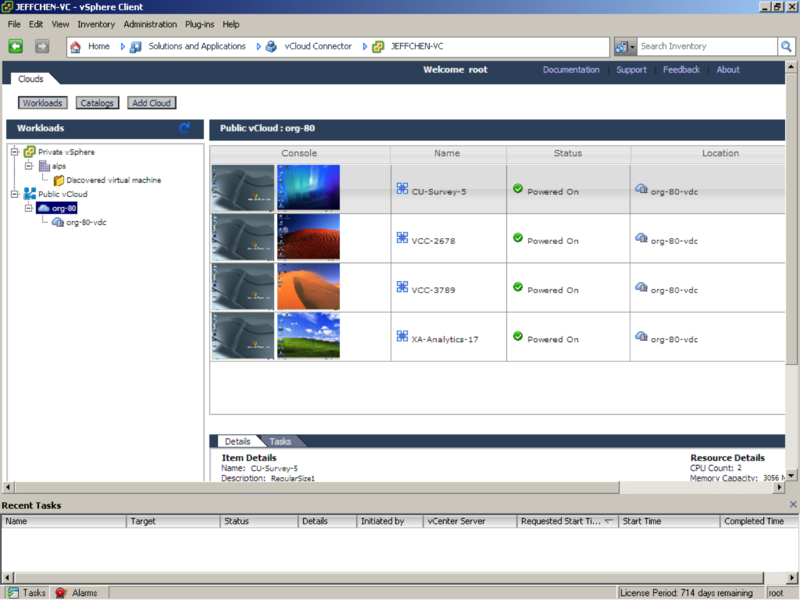Click the org-80-vdc cloud icon in tree

(58, 222)
